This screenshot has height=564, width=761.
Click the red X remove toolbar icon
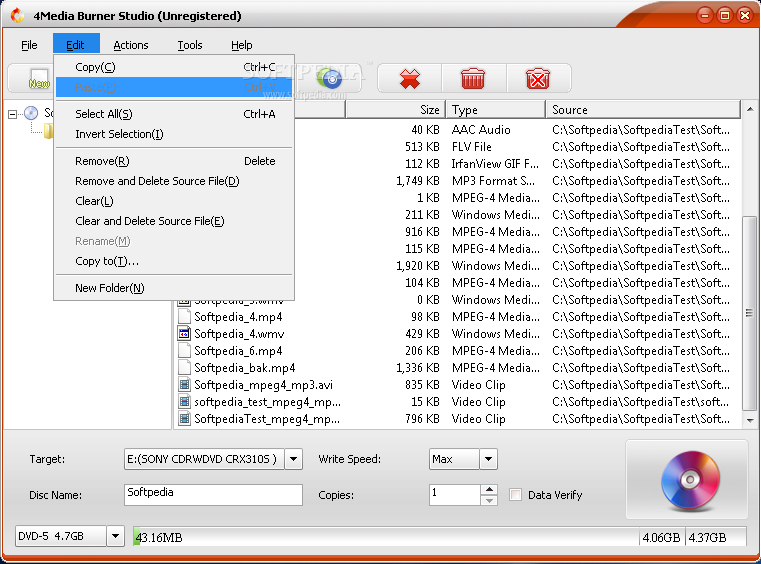[x=410, y=79]
